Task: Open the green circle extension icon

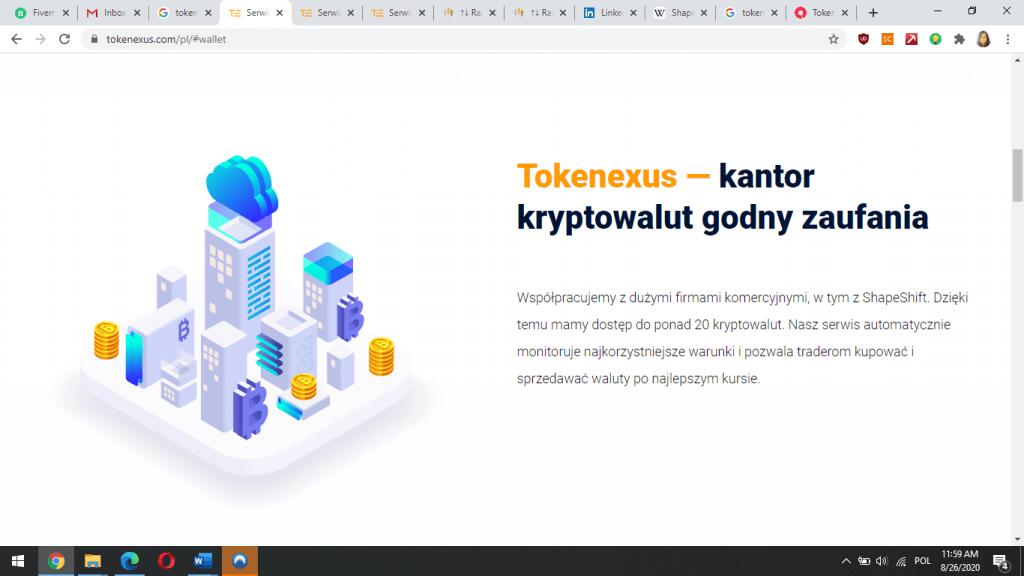Action: pyautogui.click(x=935, y=39)
